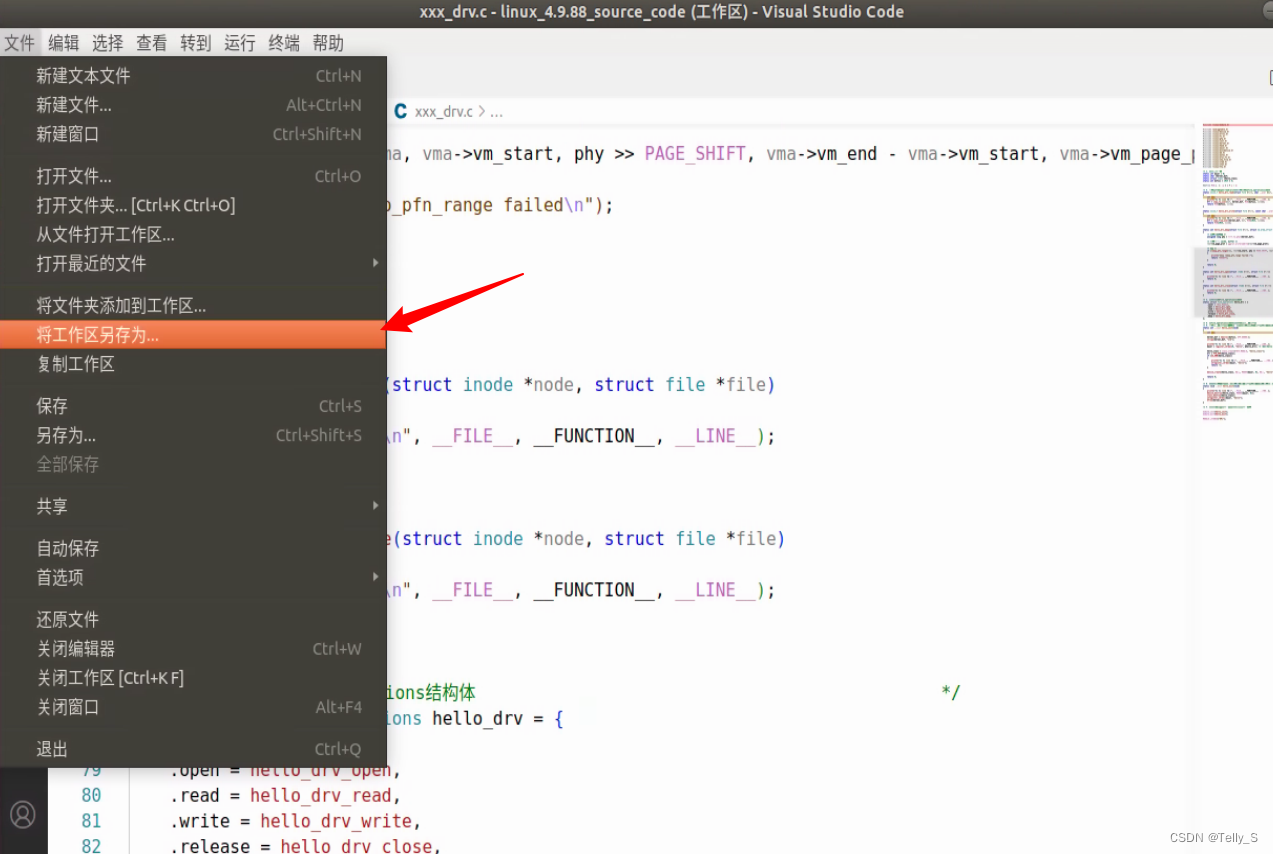Open the Accounts icon in activity bar
The width and height of the screenshot is (1273, 854).
pyautogui.click(x=23, y=814)
